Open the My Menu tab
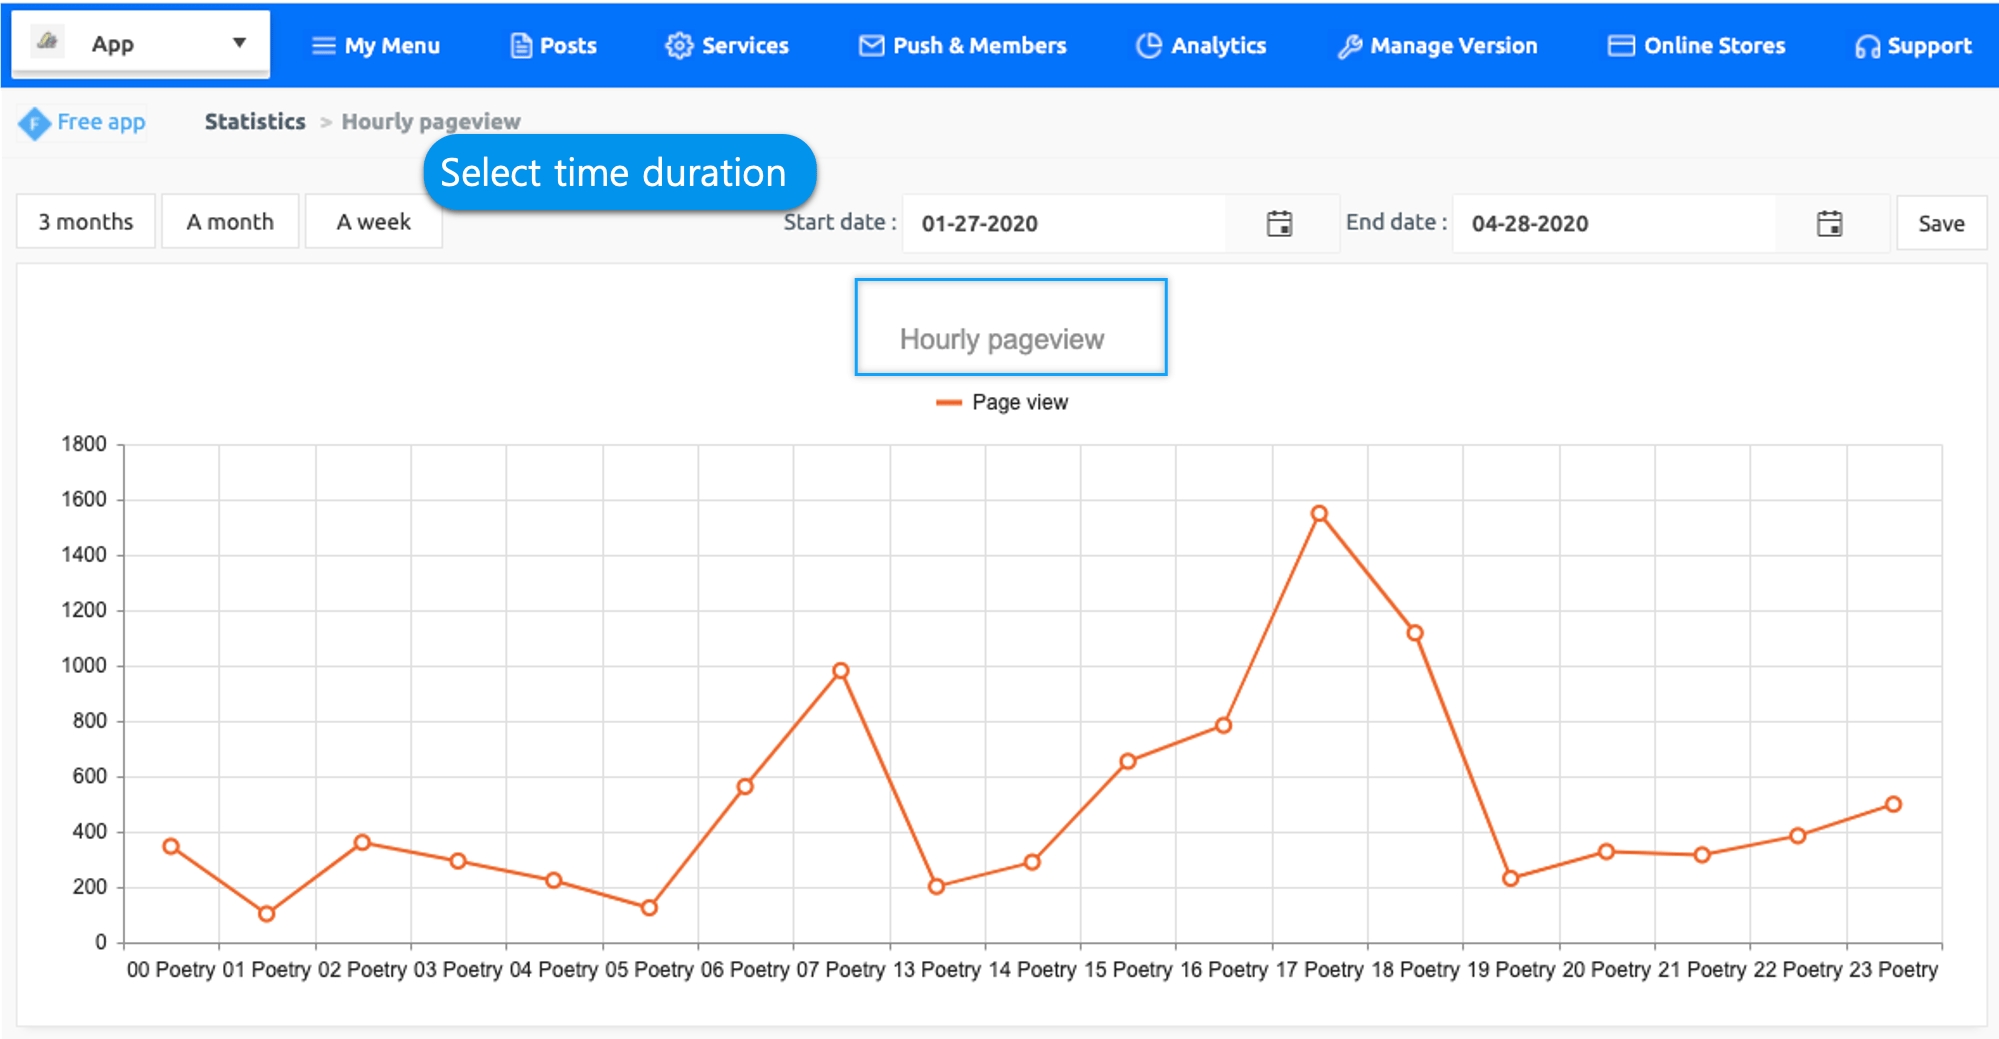1999x1039 pixels. pos(376,46)
